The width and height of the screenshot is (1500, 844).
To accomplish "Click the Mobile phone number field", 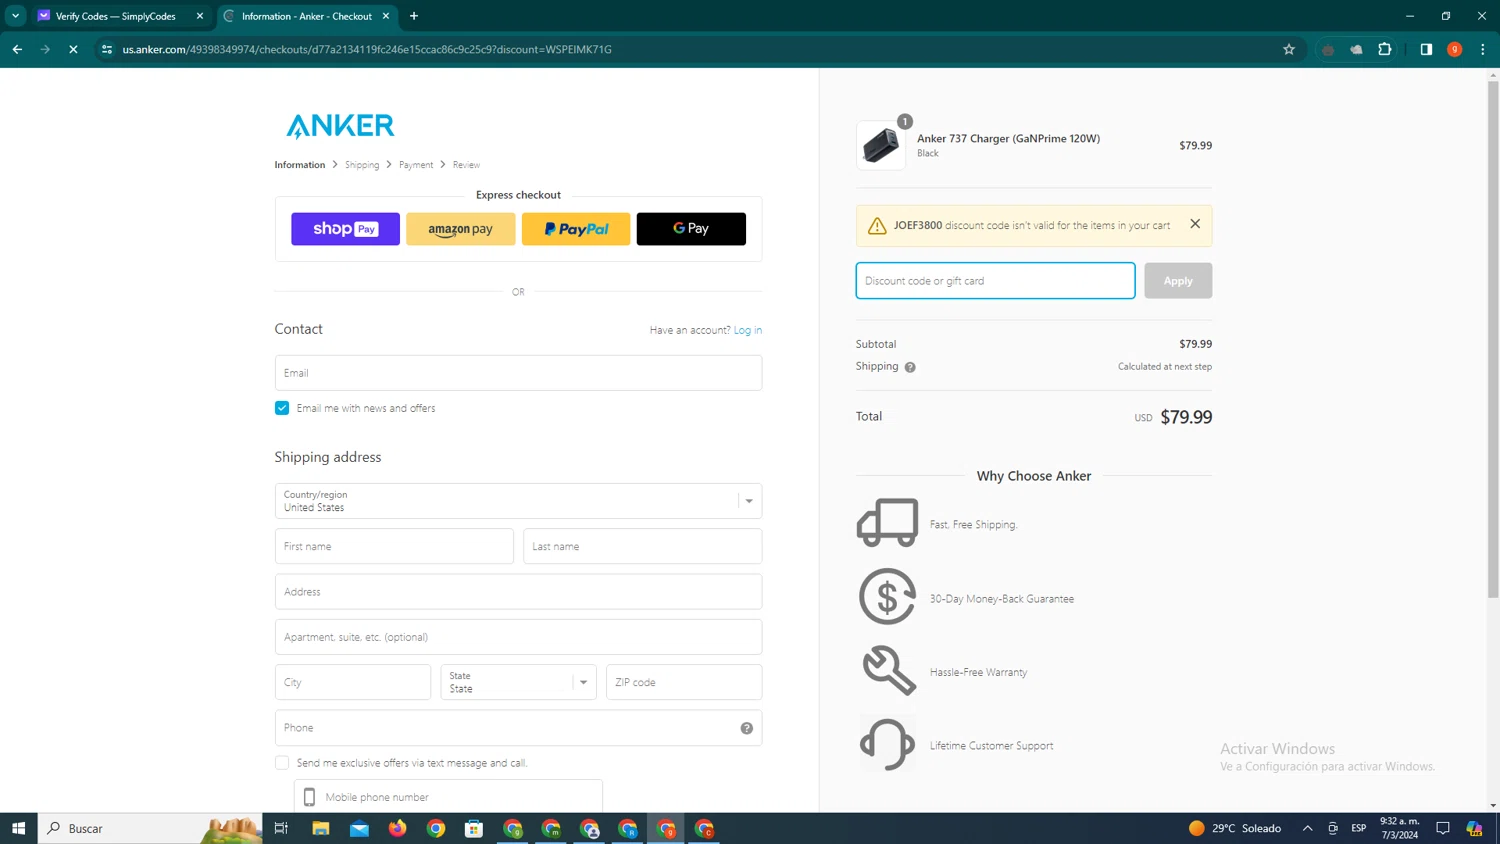I will [448, 797].
